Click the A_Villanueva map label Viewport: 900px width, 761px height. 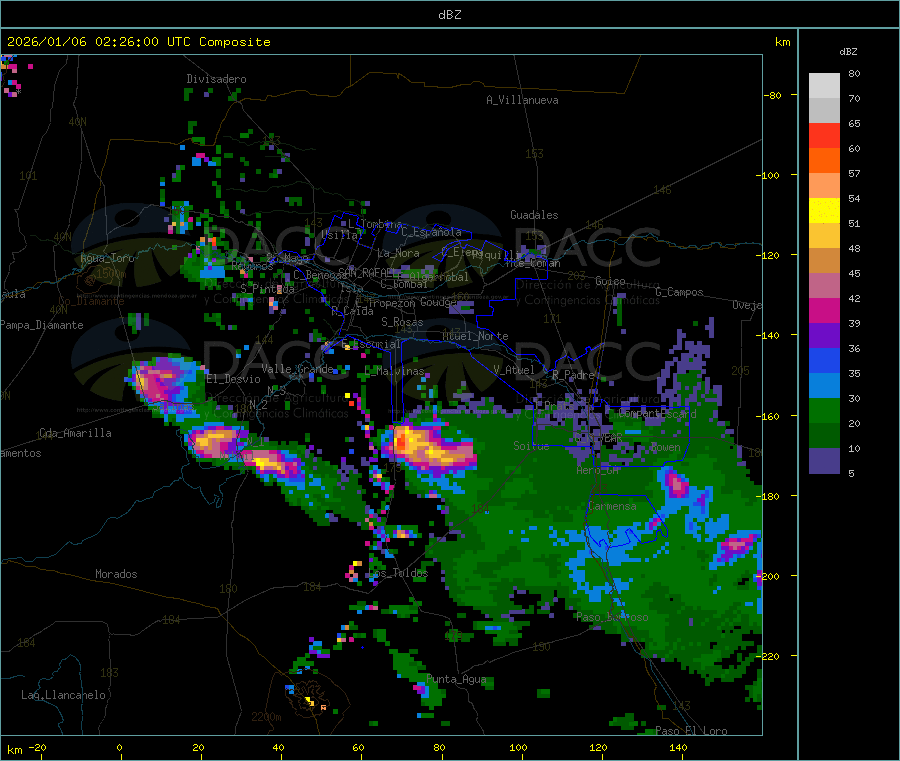tap(522, 100)
